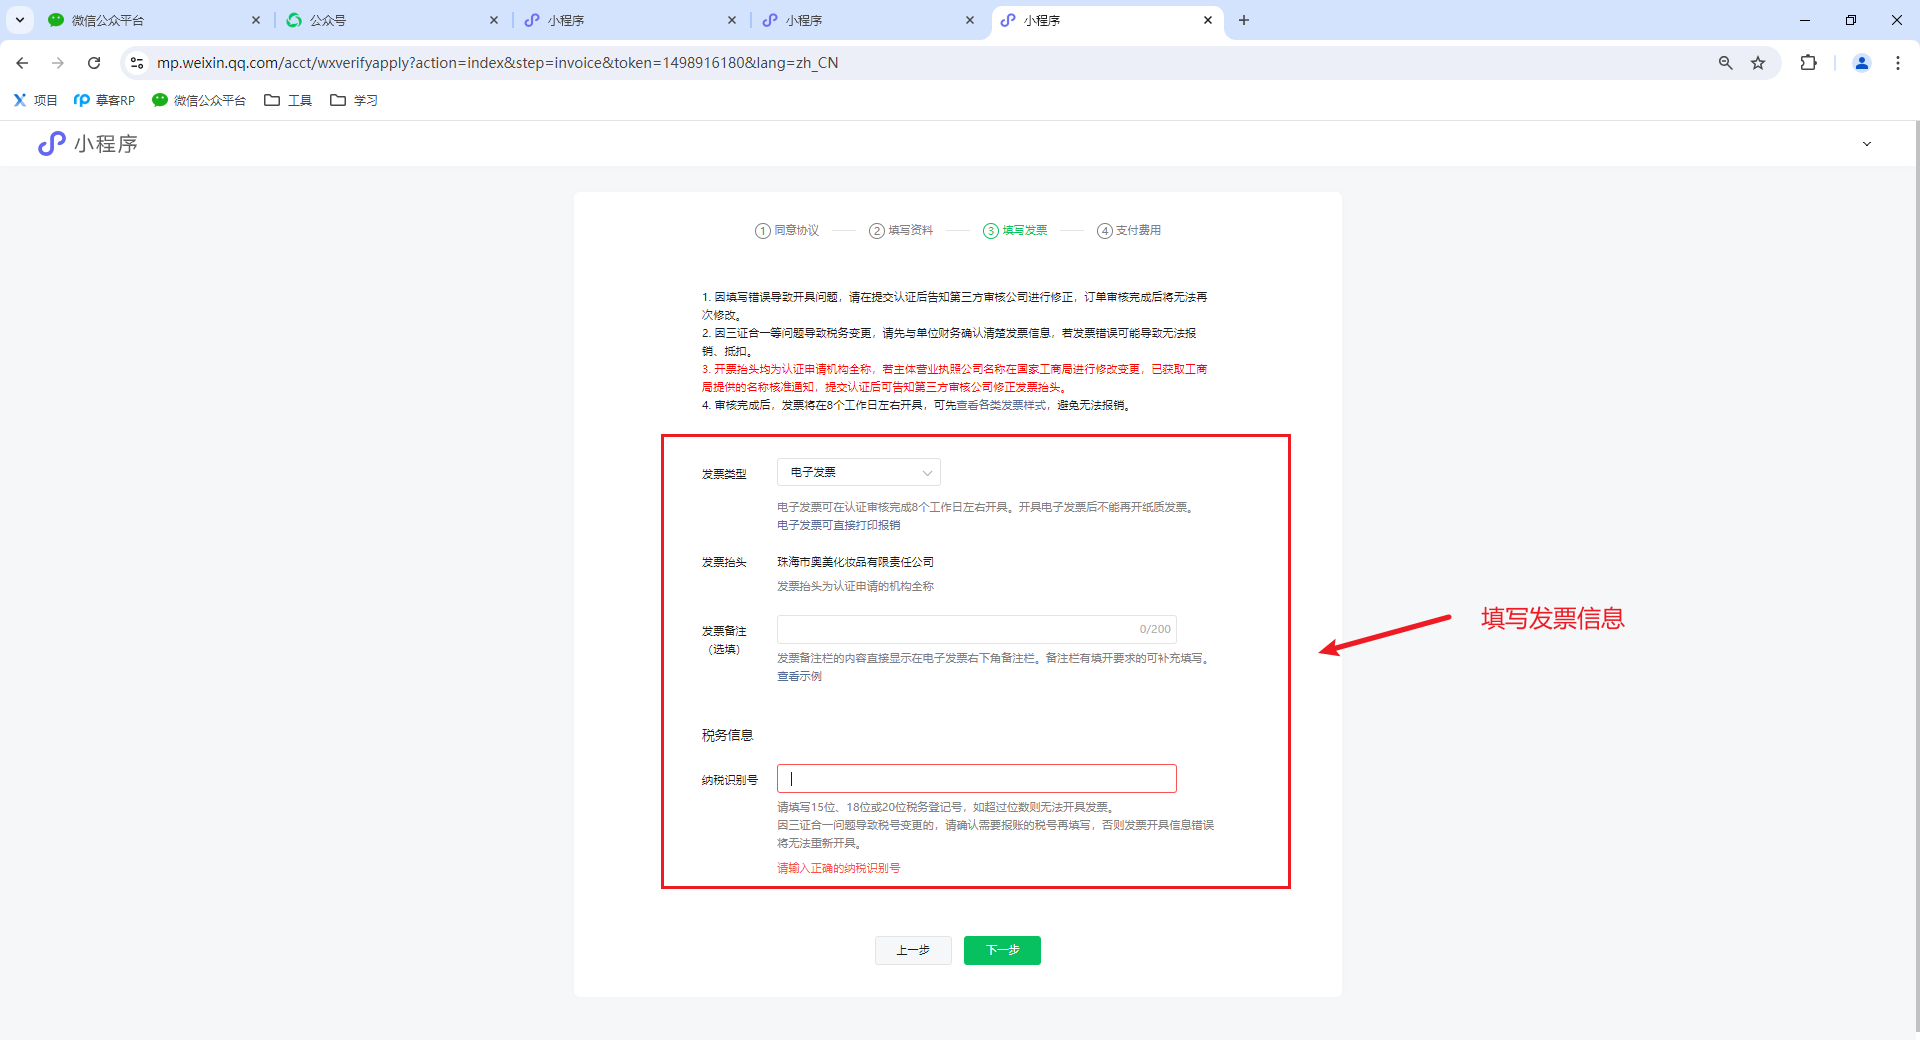This screenshot has height=1040, width=1920.
Task: Restore down the browser window
Action: [1851, 20]
